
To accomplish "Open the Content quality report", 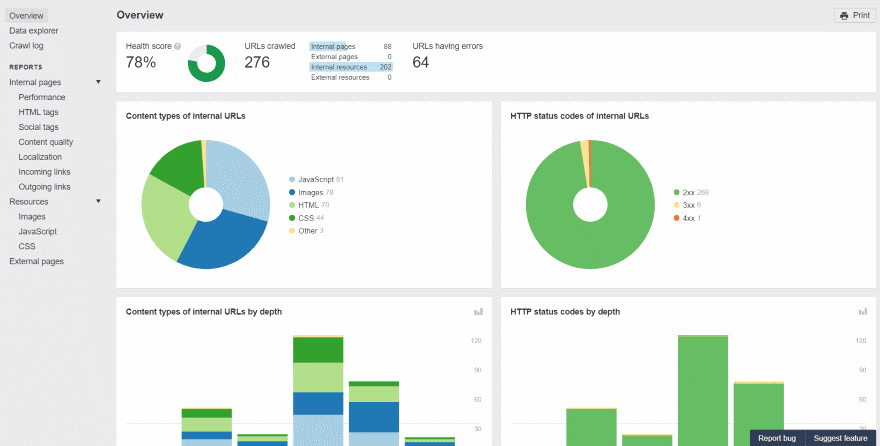I will click(45, 142).
